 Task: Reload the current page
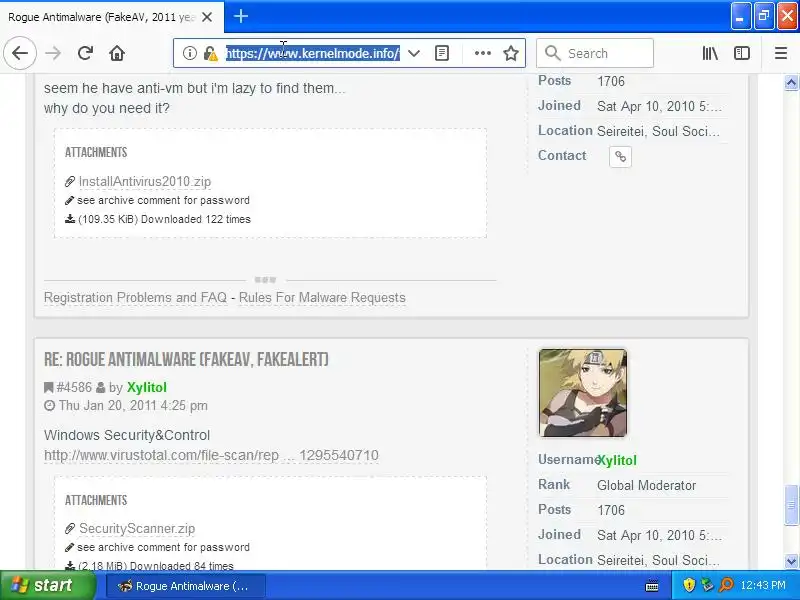click(85, 53)
